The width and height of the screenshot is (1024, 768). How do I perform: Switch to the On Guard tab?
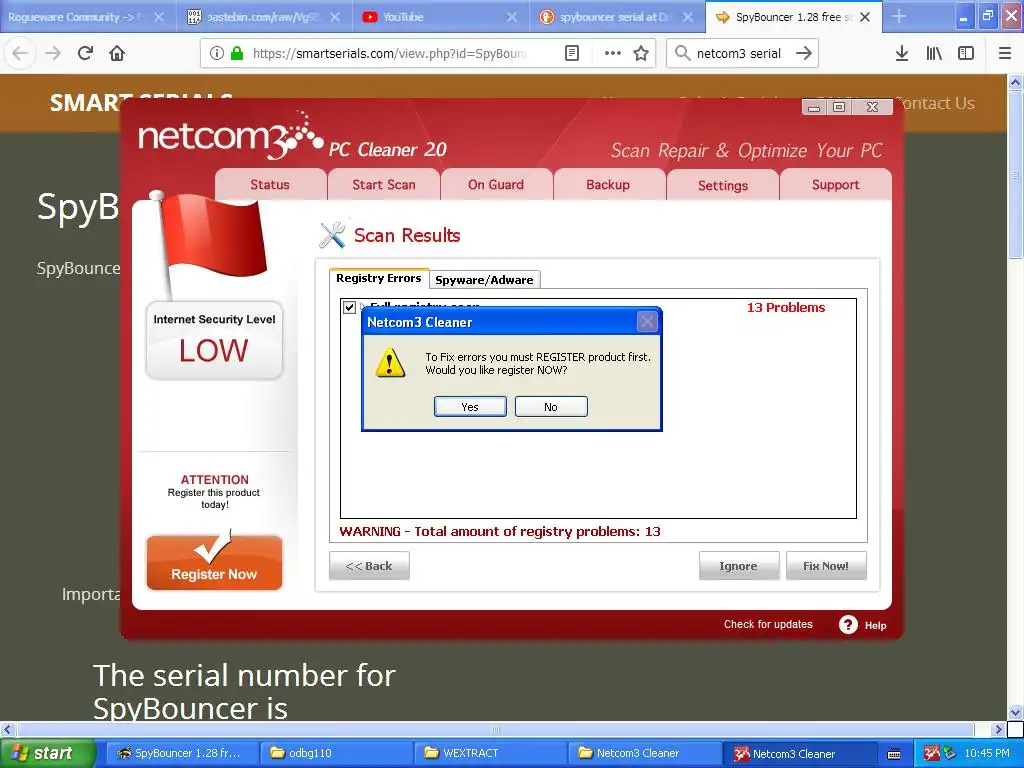click(496, 185)
